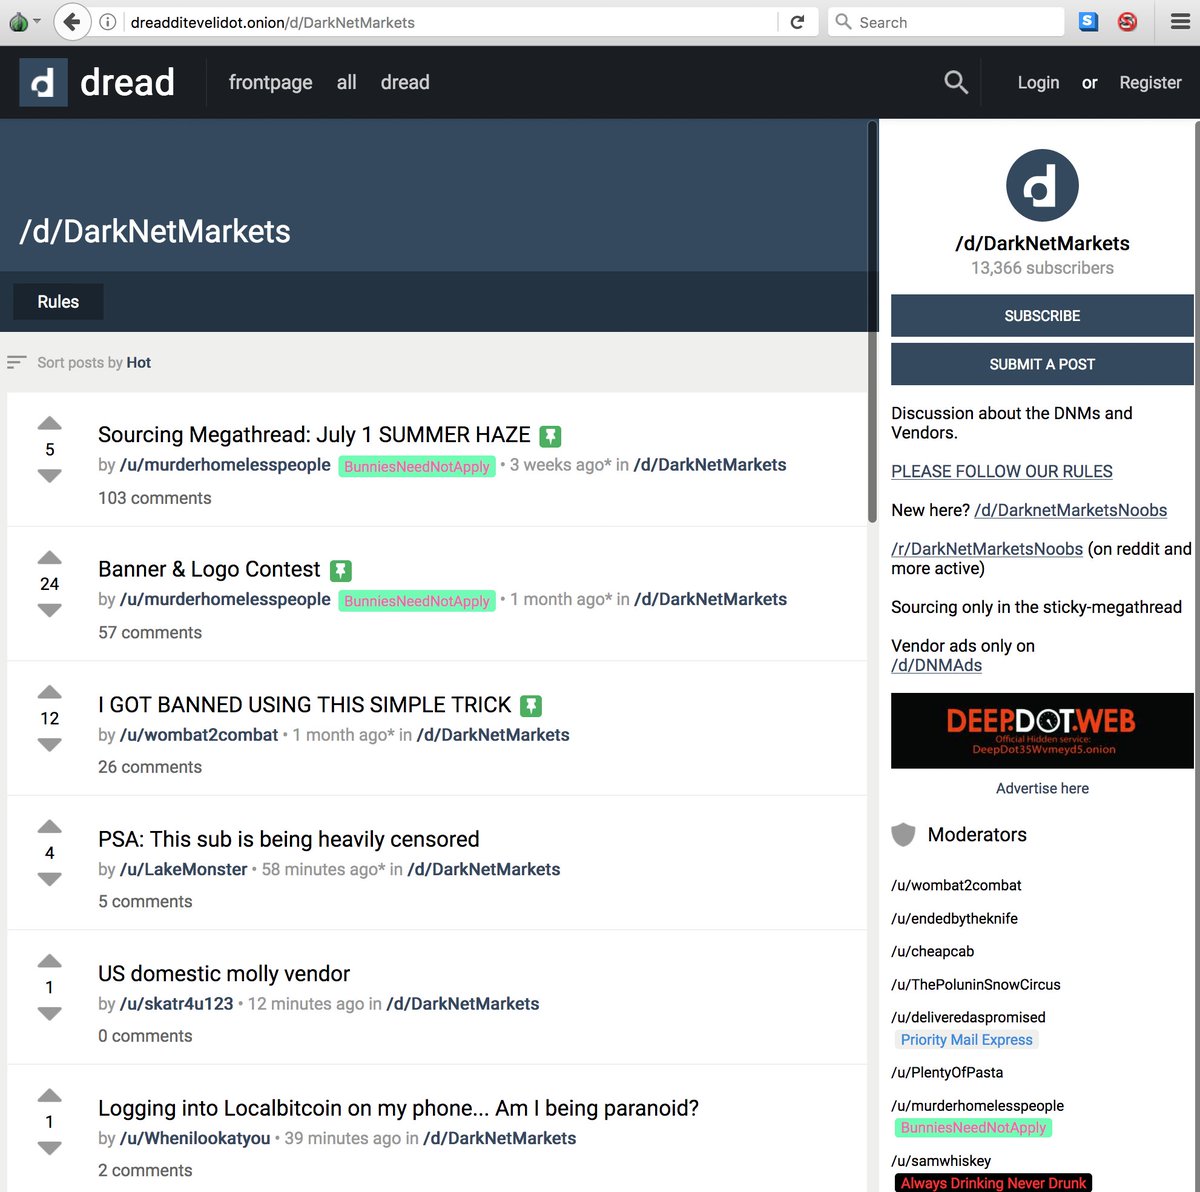View 57 comments on Banner contest
Viewport: 1200px width, 1192px height.
[x=150, y=633]
